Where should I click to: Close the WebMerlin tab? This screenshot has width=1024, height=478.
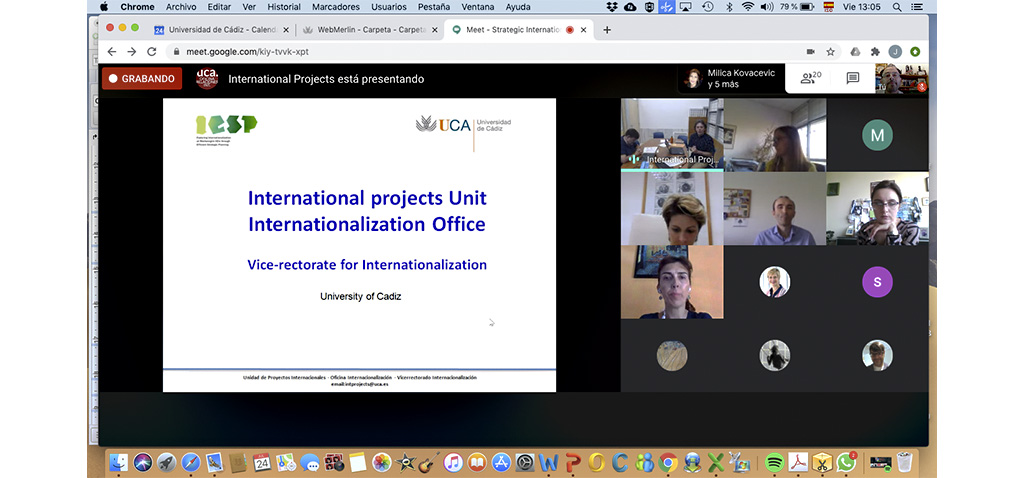click(435, 30)
